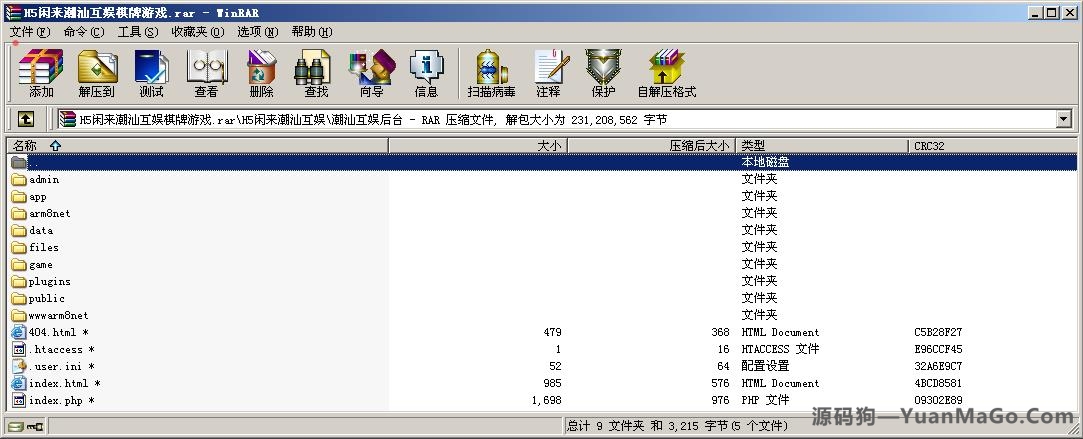Click the .user.ini file icon
This screenshot has height=439, width=1083.
click(19, 366)
